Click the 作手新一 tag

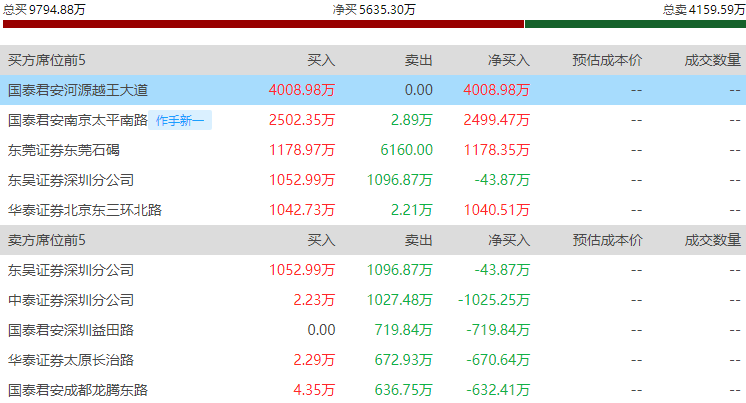[x=180, y=120]
